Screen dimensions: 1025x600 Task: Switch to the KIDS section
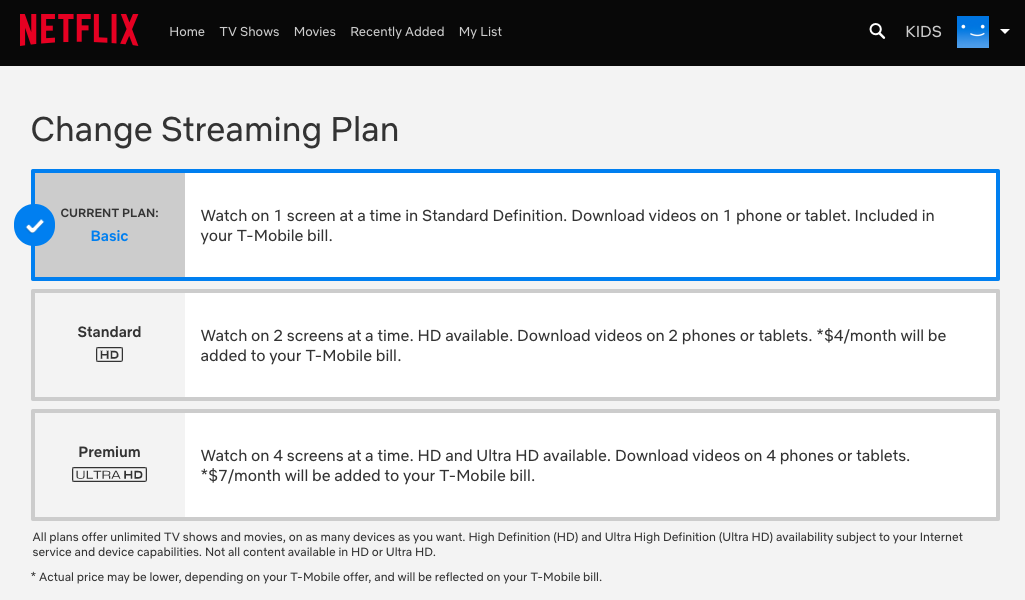(923, 31)
